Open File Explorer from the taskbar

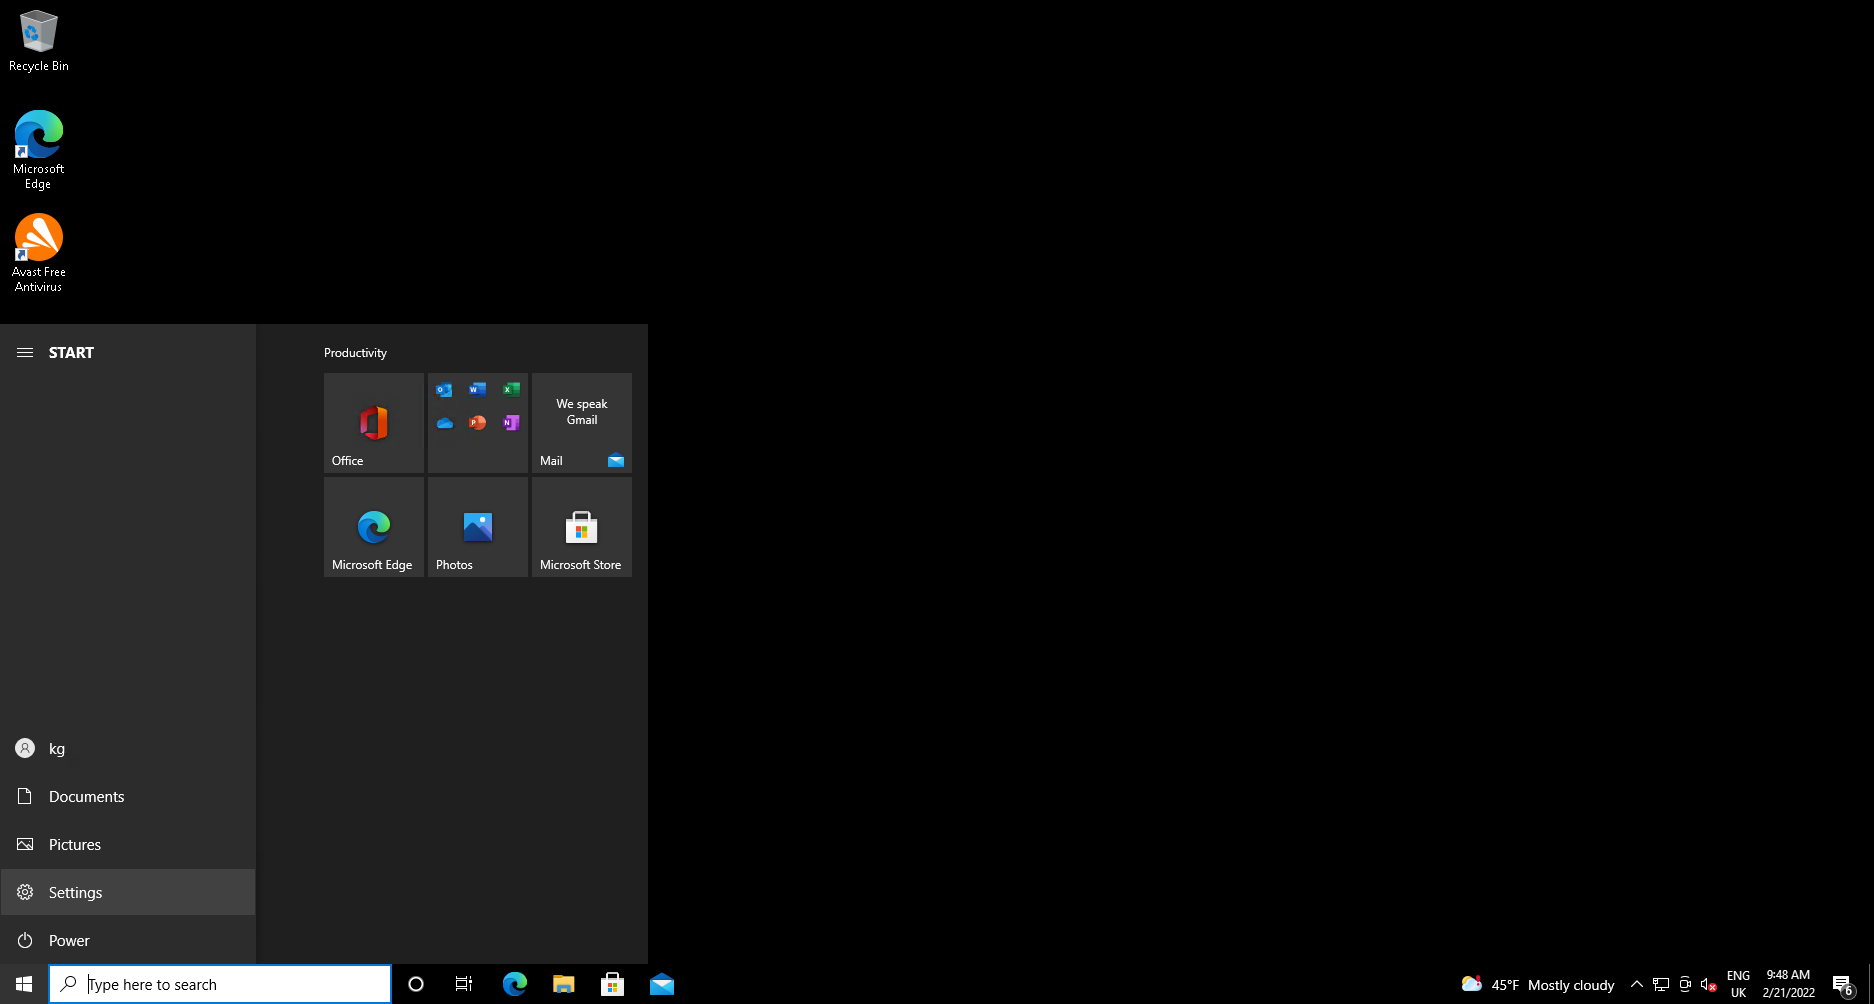click(x=564, y=984)
